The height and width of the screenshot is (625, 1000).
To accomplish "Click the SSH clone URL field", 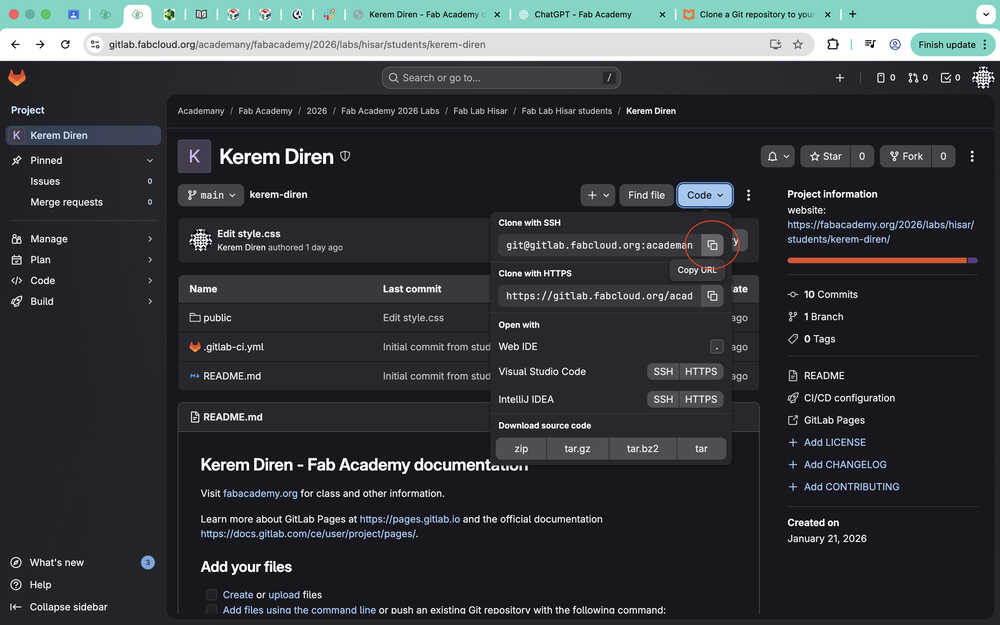I will click(x=599, y=245).
